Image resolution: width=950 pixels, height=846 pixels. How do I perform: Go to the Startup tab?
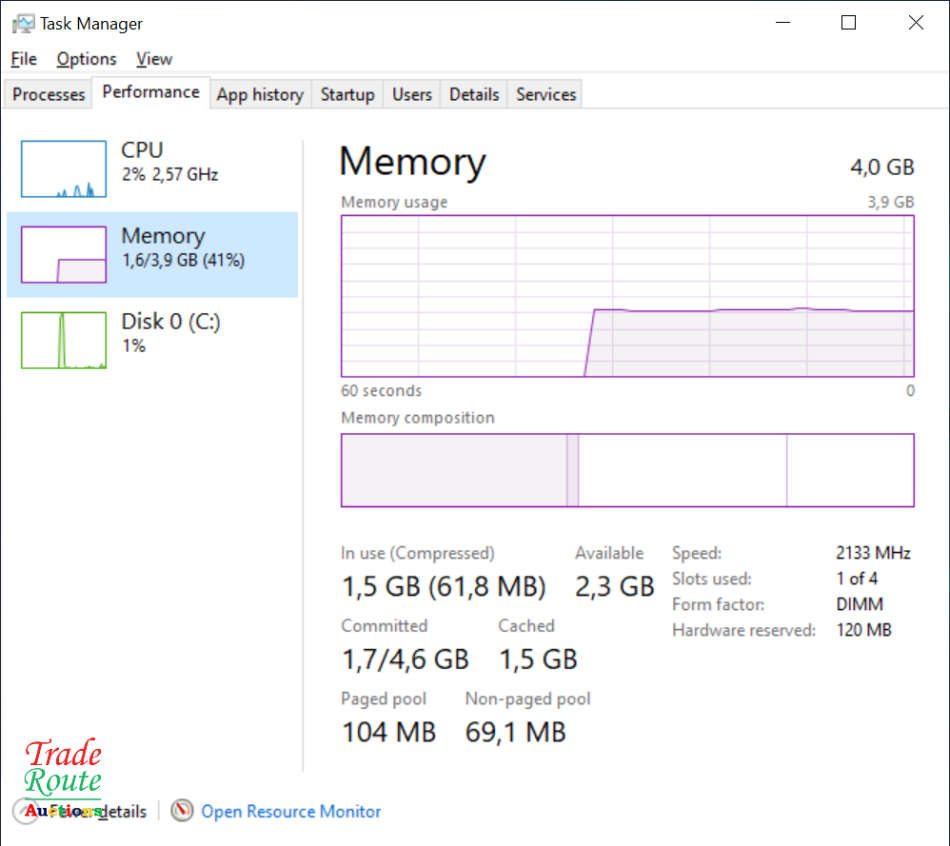pyautogui.click(x=347, y=94)
